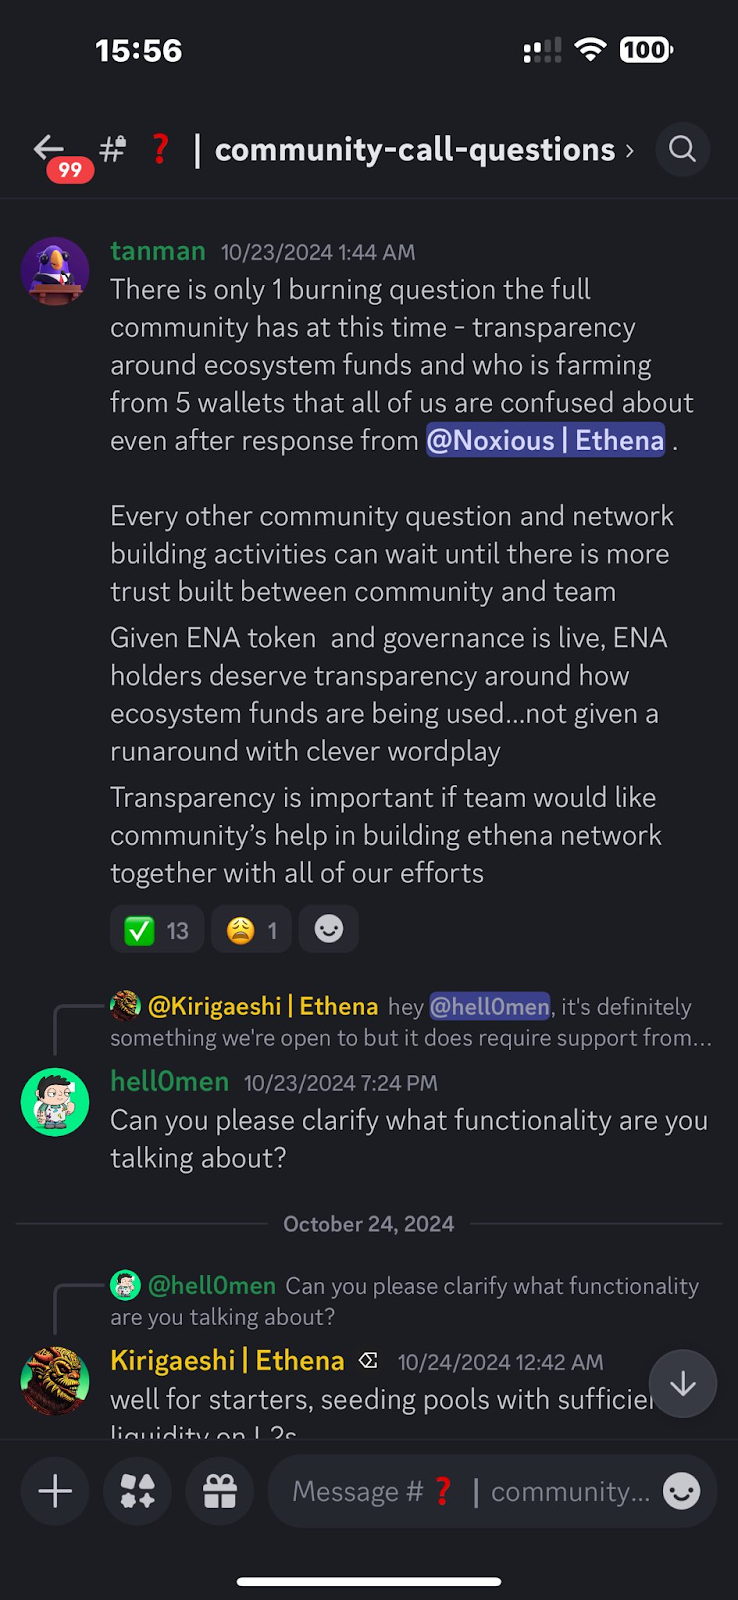
Task: Click the @hell0men mention in blue highlight
Action: coord(489,1007)
